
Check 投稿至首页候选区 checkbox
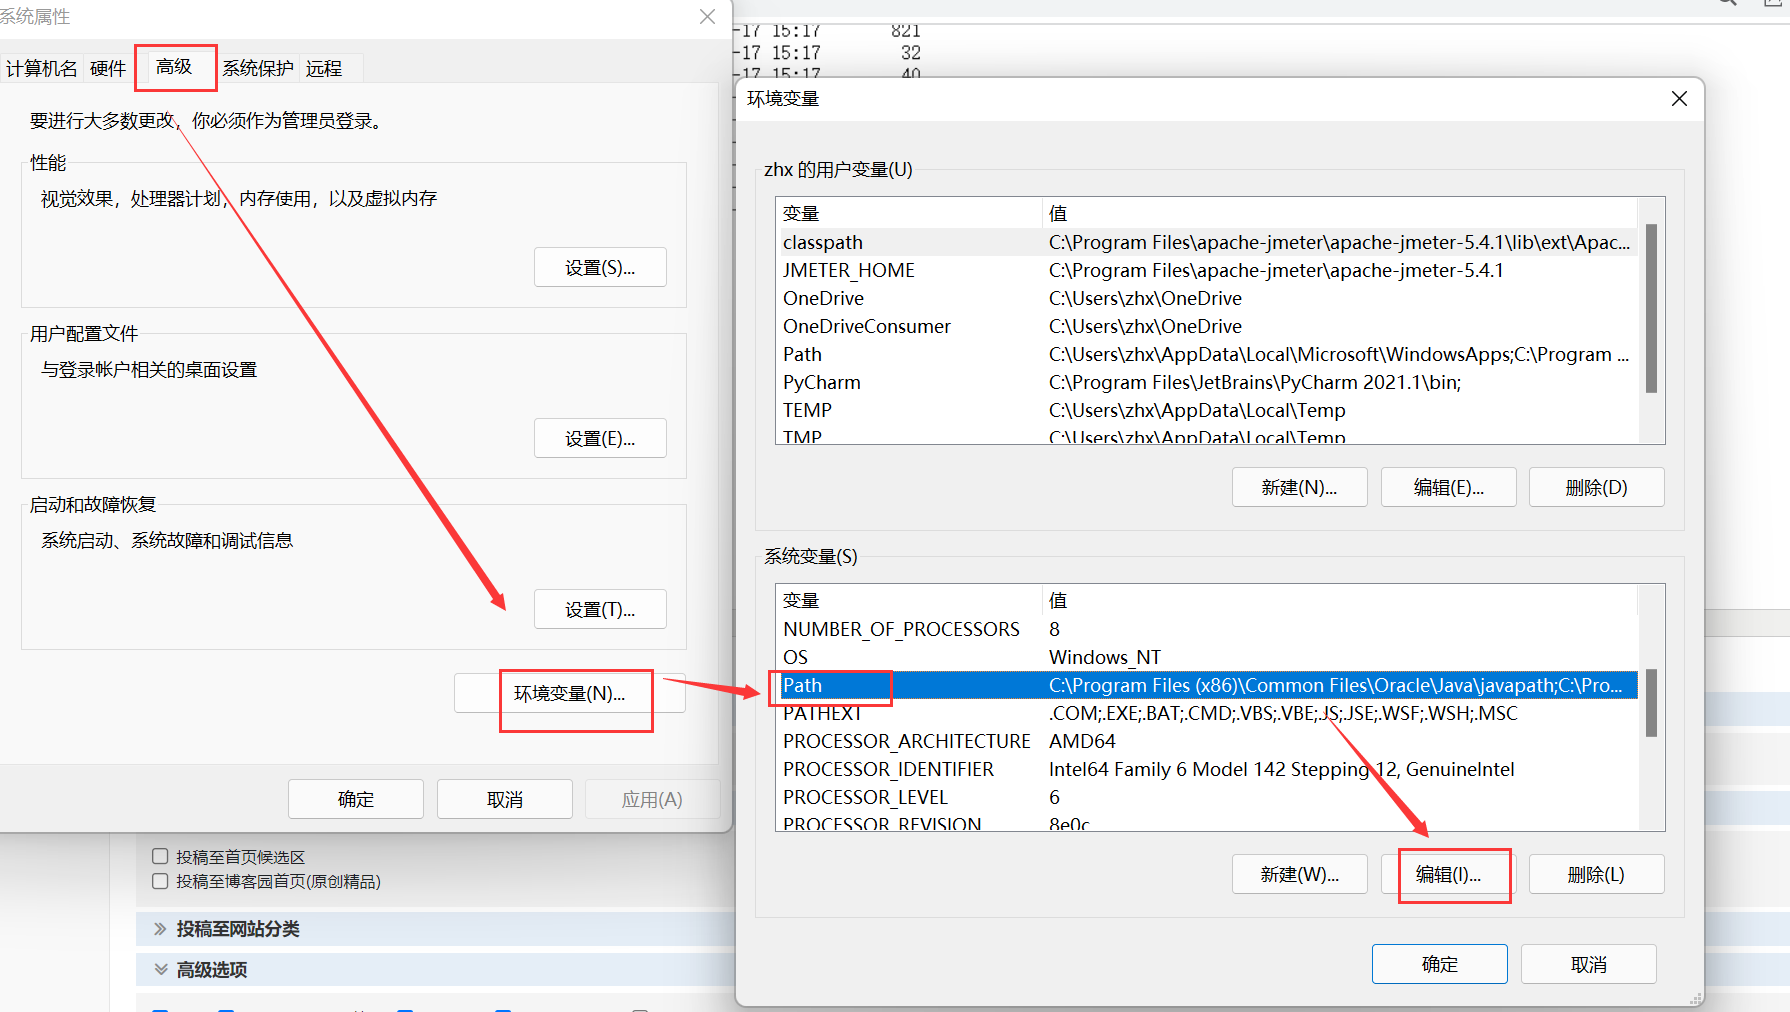click(x=160, y=856)
